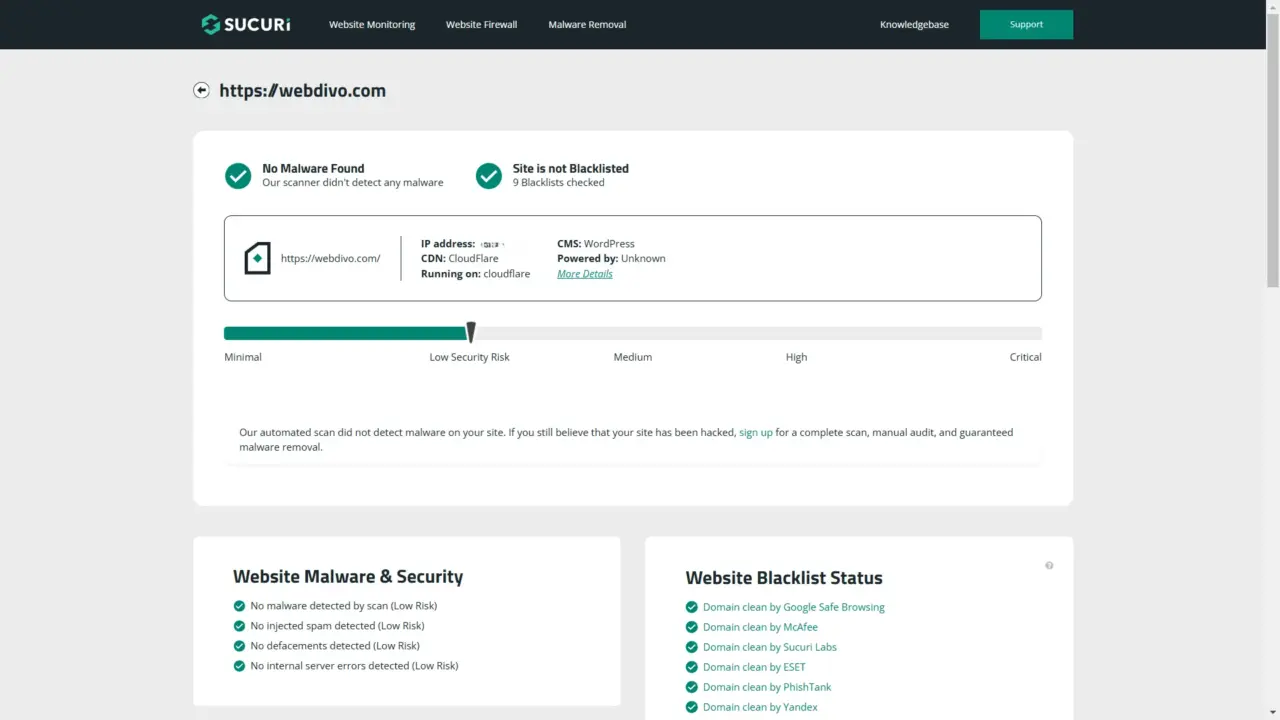Image resolution: width=1280 pixels, height=720 pixels.
Task: Click check icon next to Domain clean by PhishTank
Action: point(691,687)
